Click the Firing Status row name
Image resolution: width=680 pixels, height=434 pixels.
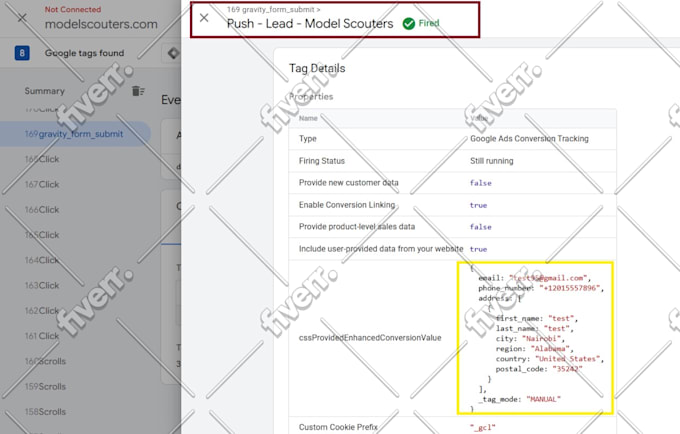pyautogui.click(x=322, y=161)
